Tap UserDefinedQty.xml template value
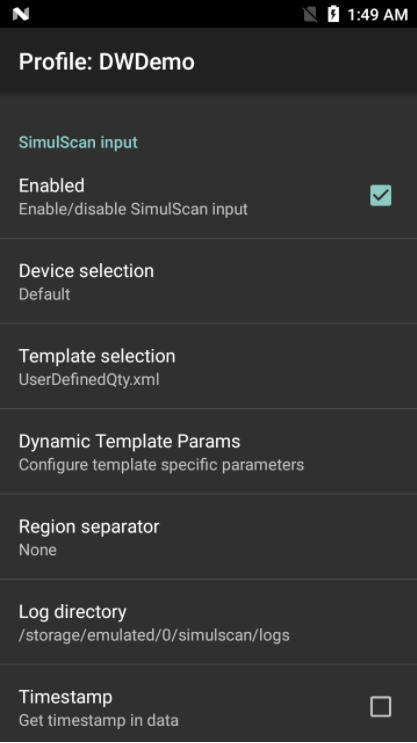The image size is (417, 743). [89, 380]
